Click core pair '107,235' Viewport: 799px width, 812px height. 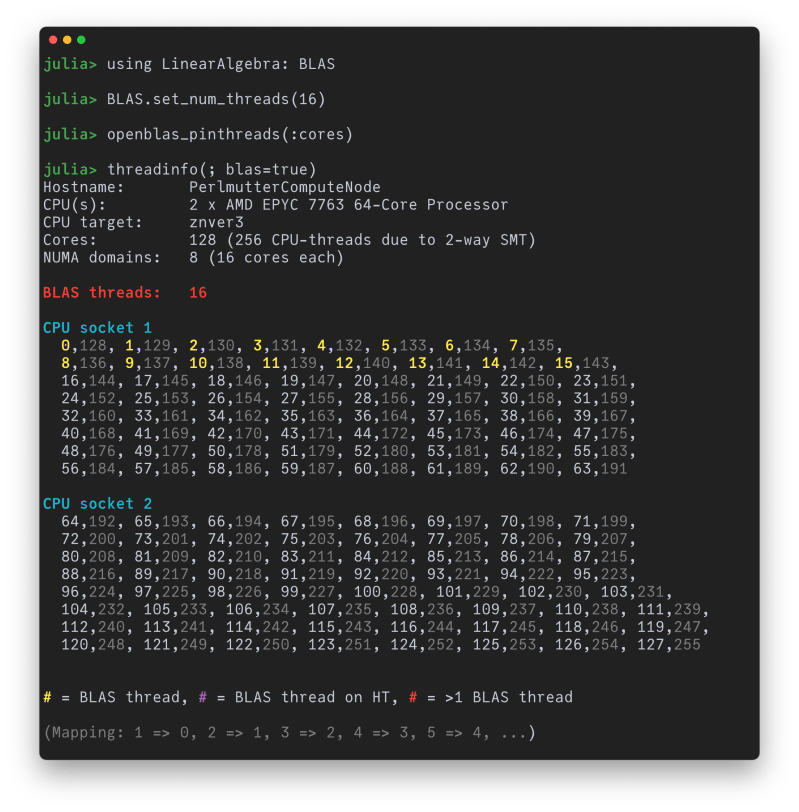[x=340, y=610]
